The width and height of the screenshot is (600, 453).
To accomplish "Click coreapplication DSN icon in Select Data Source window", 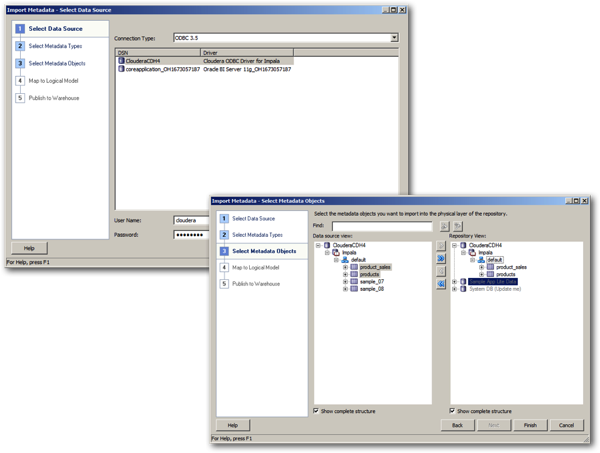I will (121, 69).
